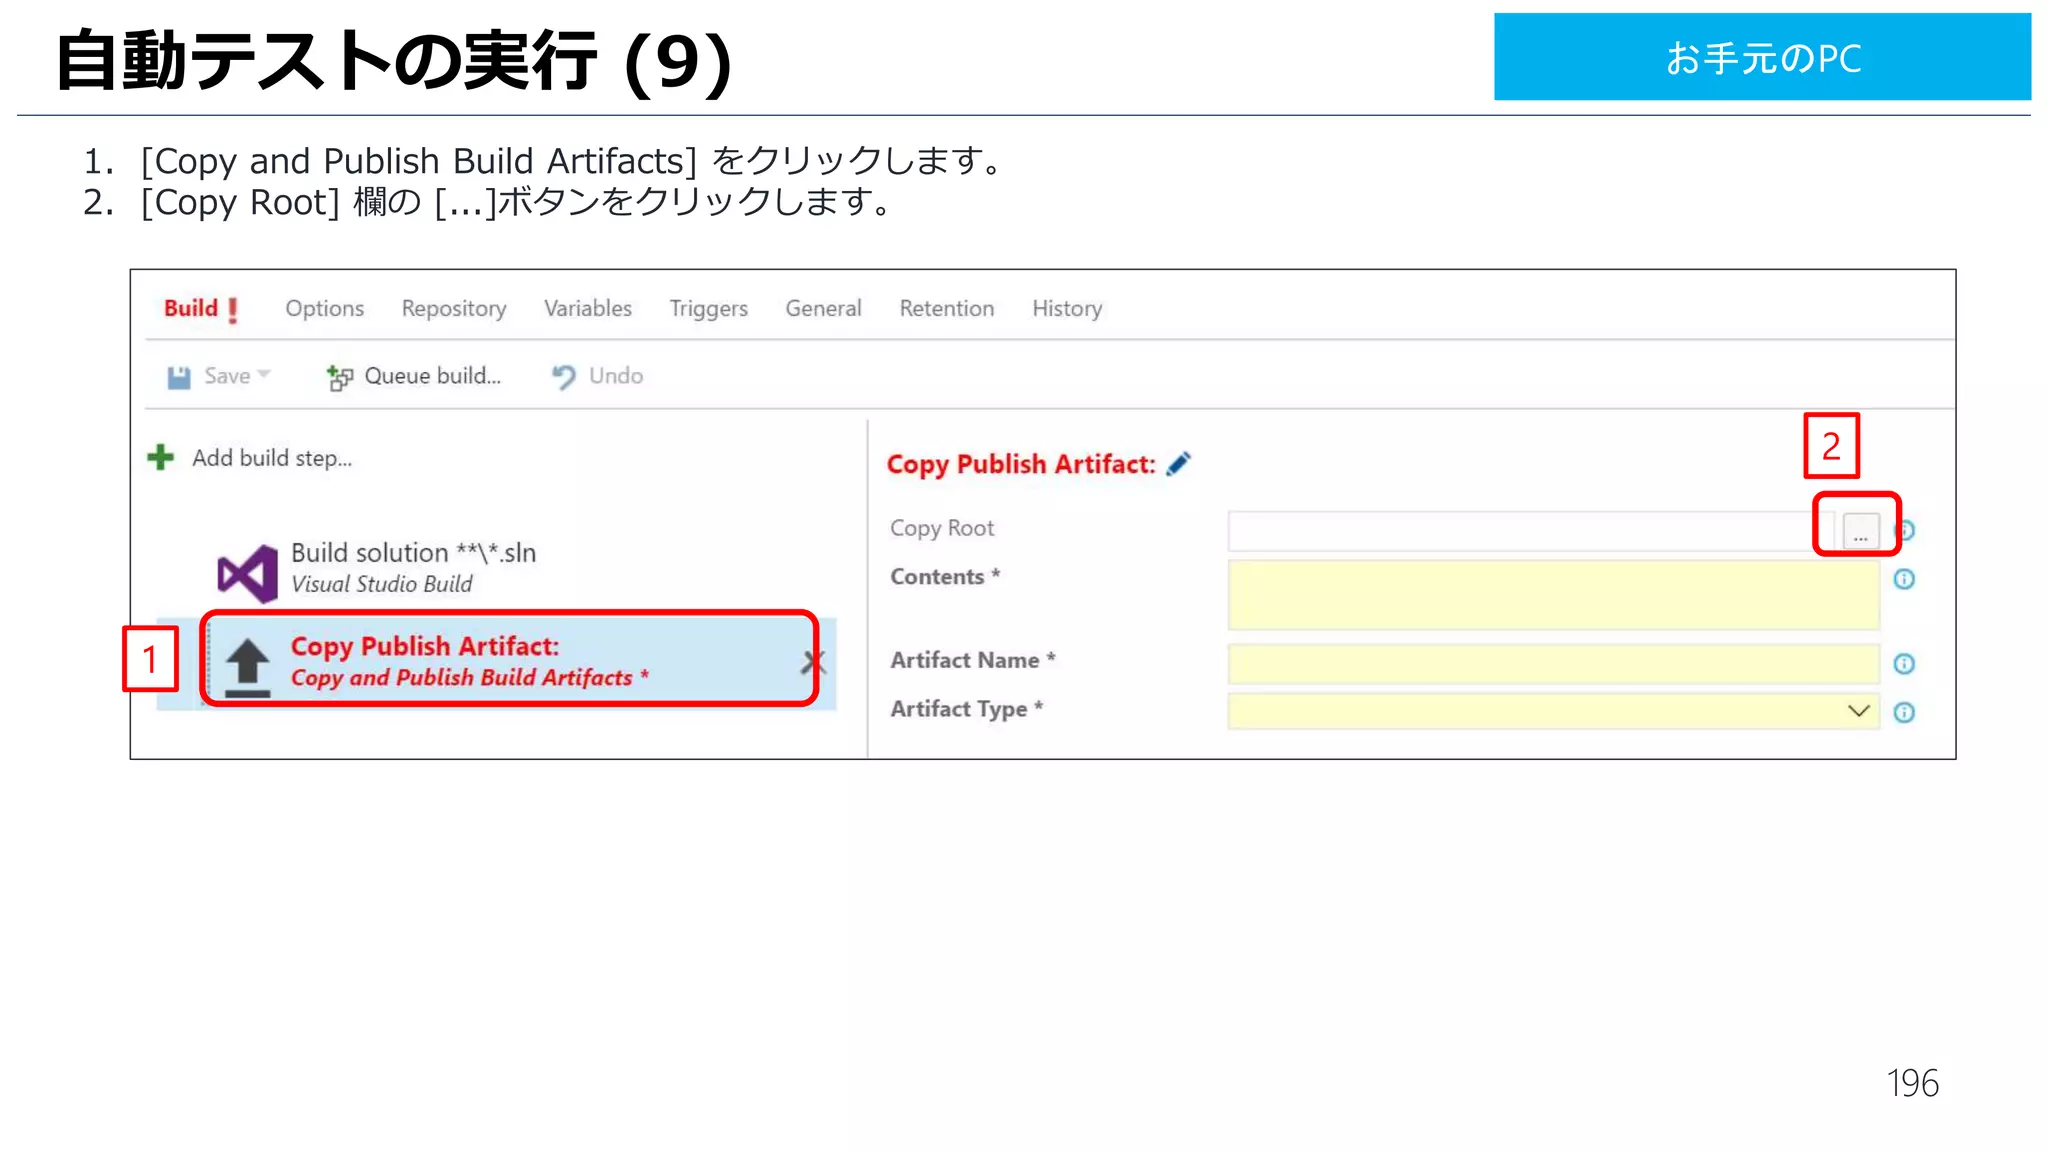Click the info icon next to Artifact Name
The height and width of the screenshot is (1152, 2048).
coord(1904,664)
